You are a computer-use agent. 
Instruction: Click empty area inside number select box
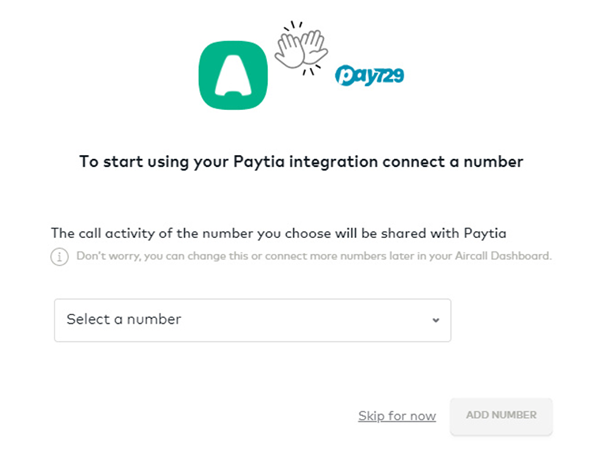tap(302, 320)
